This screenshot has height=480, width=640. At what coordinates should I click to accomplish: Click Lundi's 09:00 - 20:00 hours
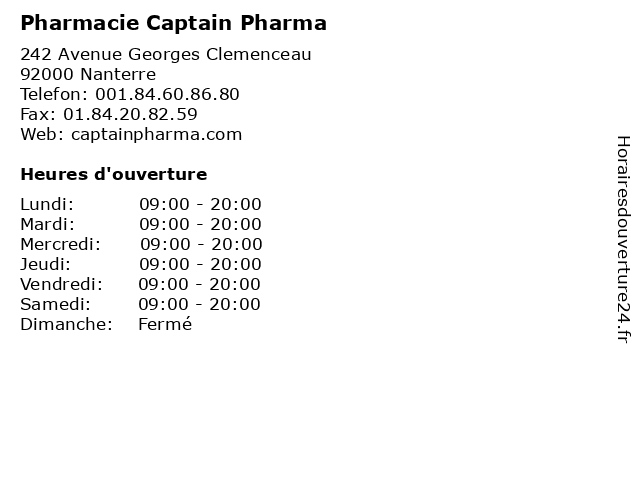(200, 204)
